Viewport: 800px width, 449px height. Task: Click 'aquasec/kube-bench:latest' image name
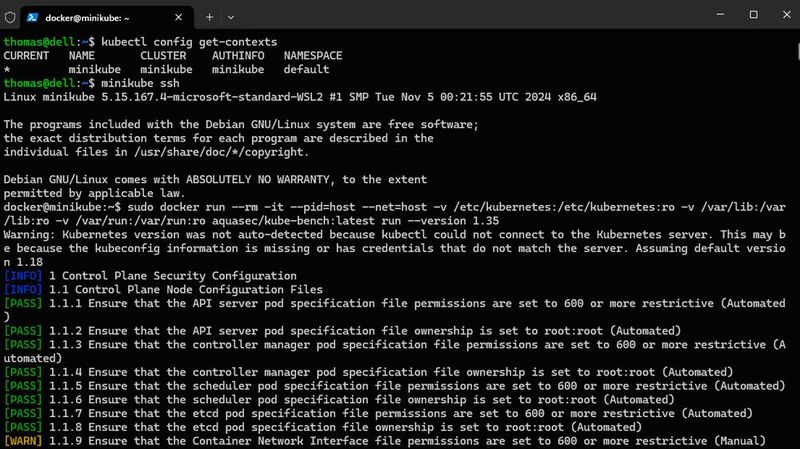tap(293, 221)
